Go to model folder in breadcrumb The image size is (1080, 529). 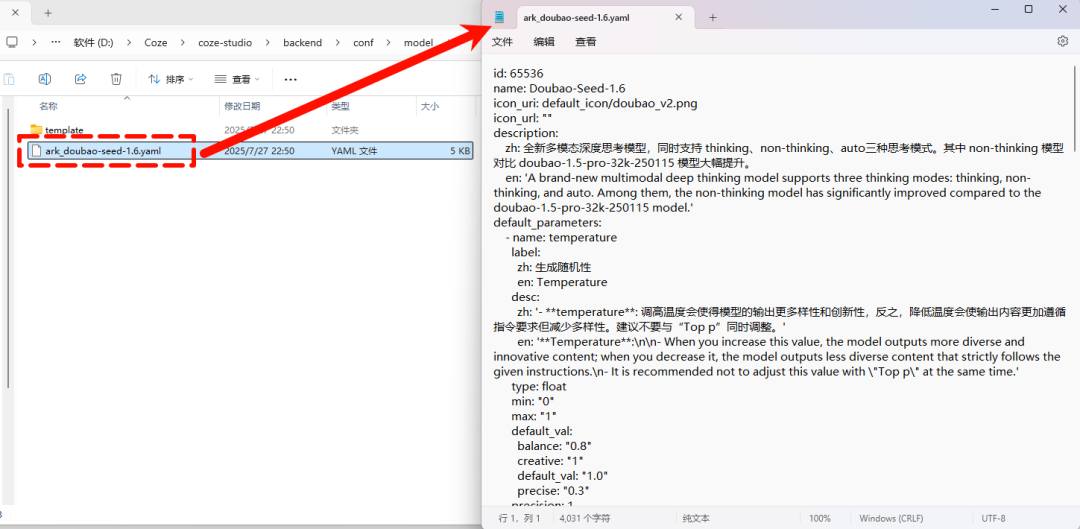pyautogui.click(x=418, y=42)
